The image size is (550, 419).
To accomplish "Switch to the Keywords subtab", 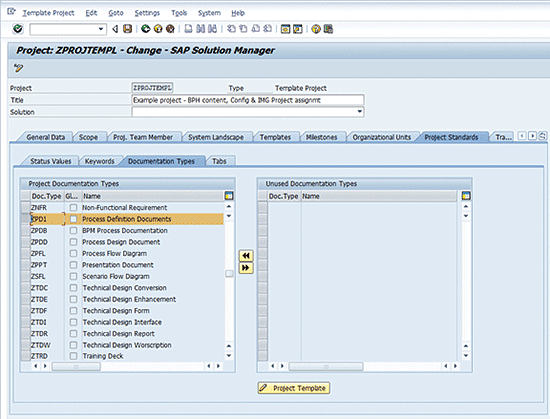I will click(99, 161).
